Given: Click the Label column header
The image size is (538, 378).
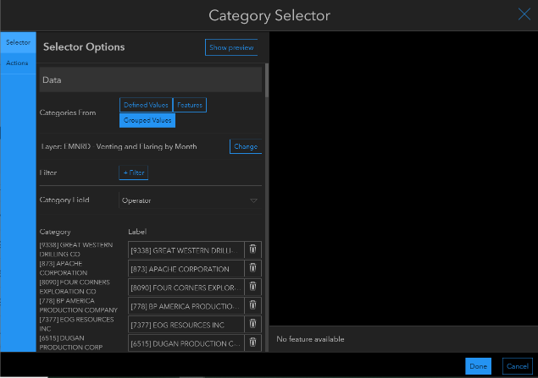Looking at the screenshot, I should tap(137, 232).
